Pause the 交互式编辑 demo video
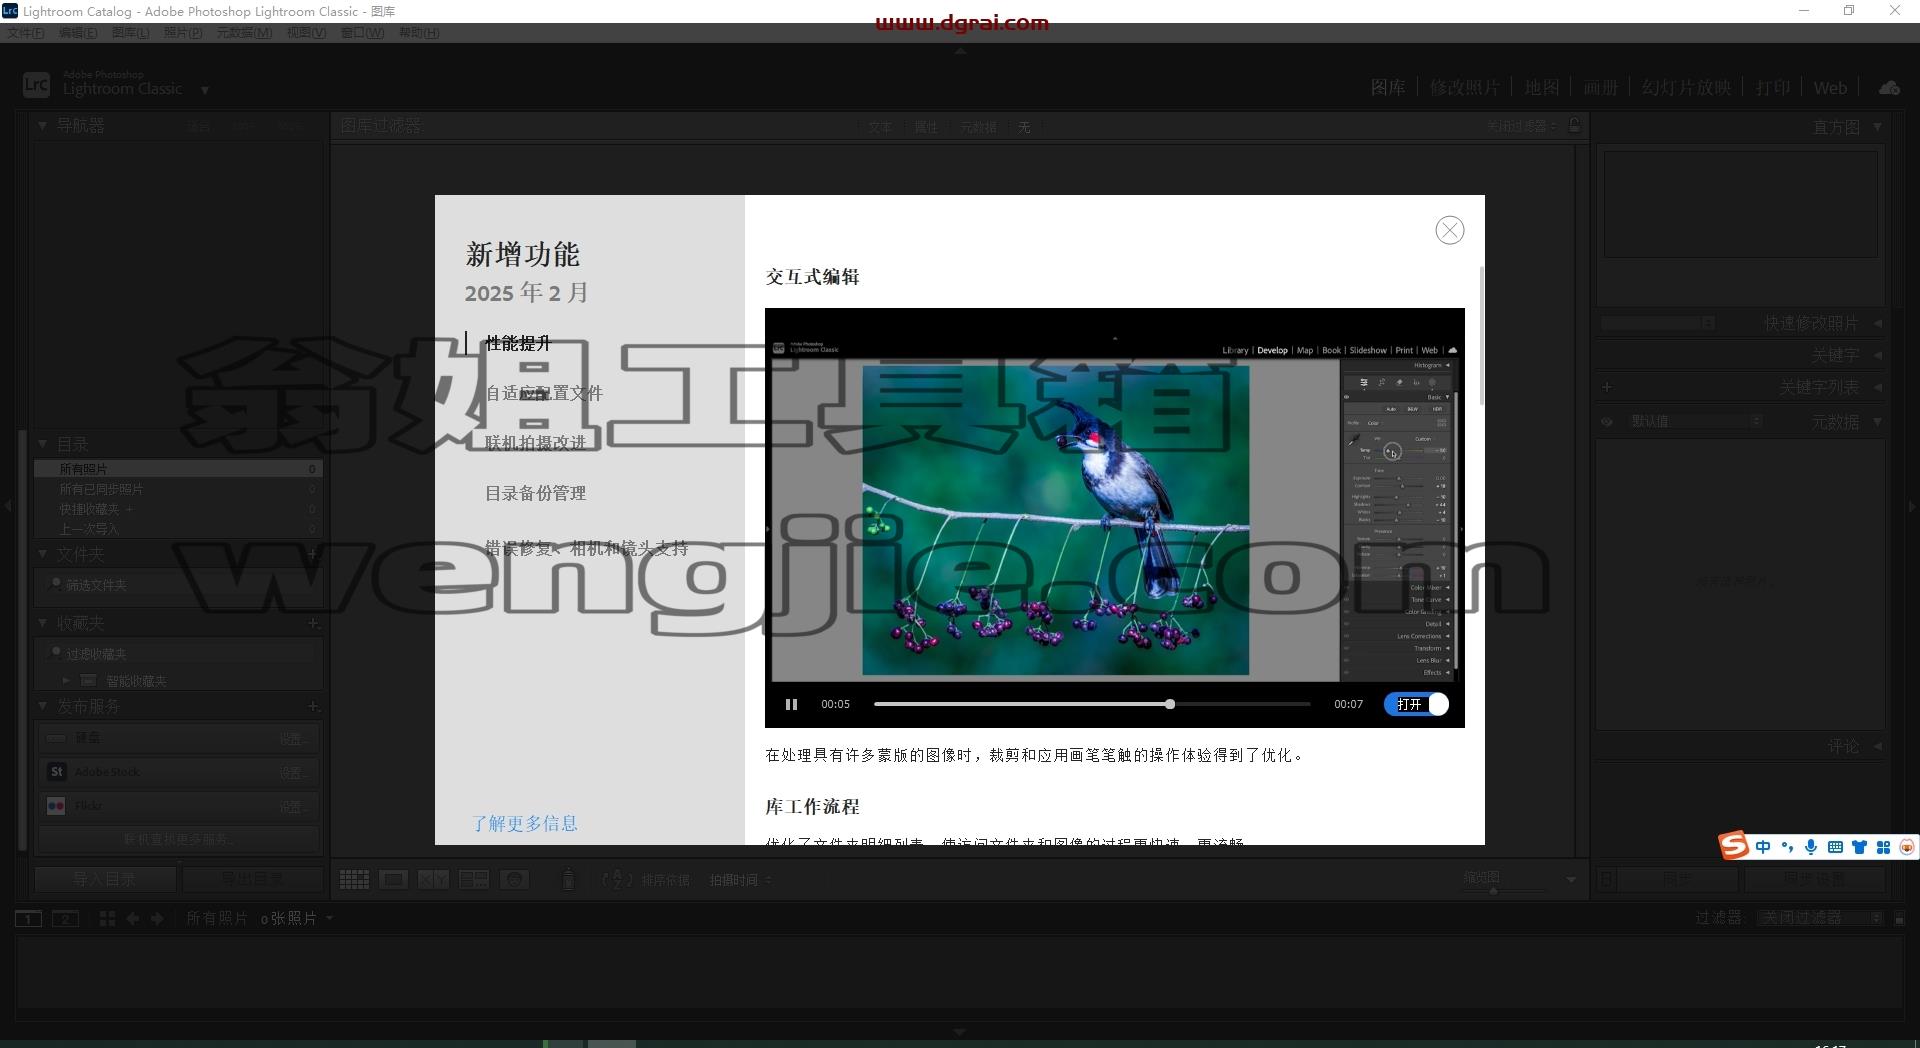The width and height of the screenshot is (1920, 1048). (791, 704)
